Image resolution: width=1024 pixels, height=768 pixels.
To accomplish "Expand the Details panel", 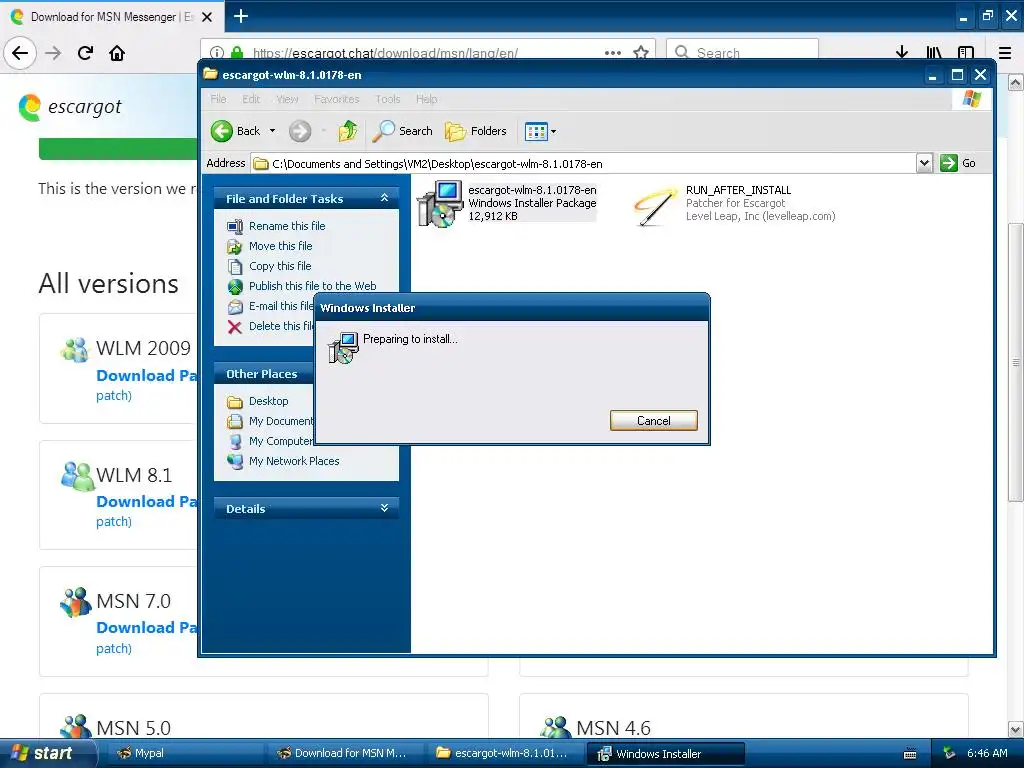I will [385, 507].
